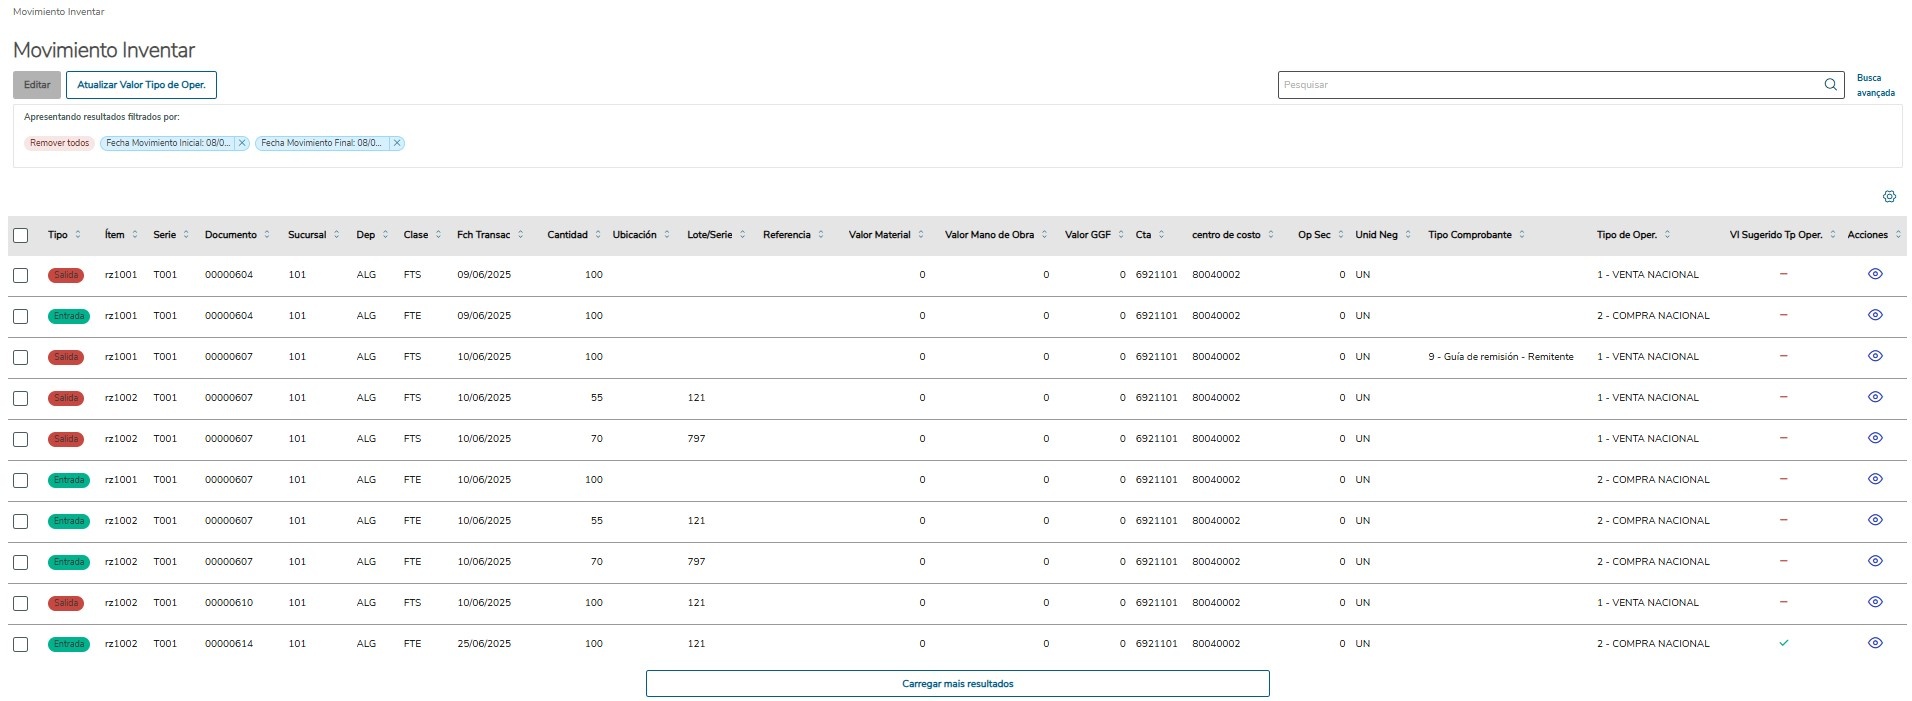
Task: Remove Fecha Movimiento Inicial filter chip
Action: (242, 143)
